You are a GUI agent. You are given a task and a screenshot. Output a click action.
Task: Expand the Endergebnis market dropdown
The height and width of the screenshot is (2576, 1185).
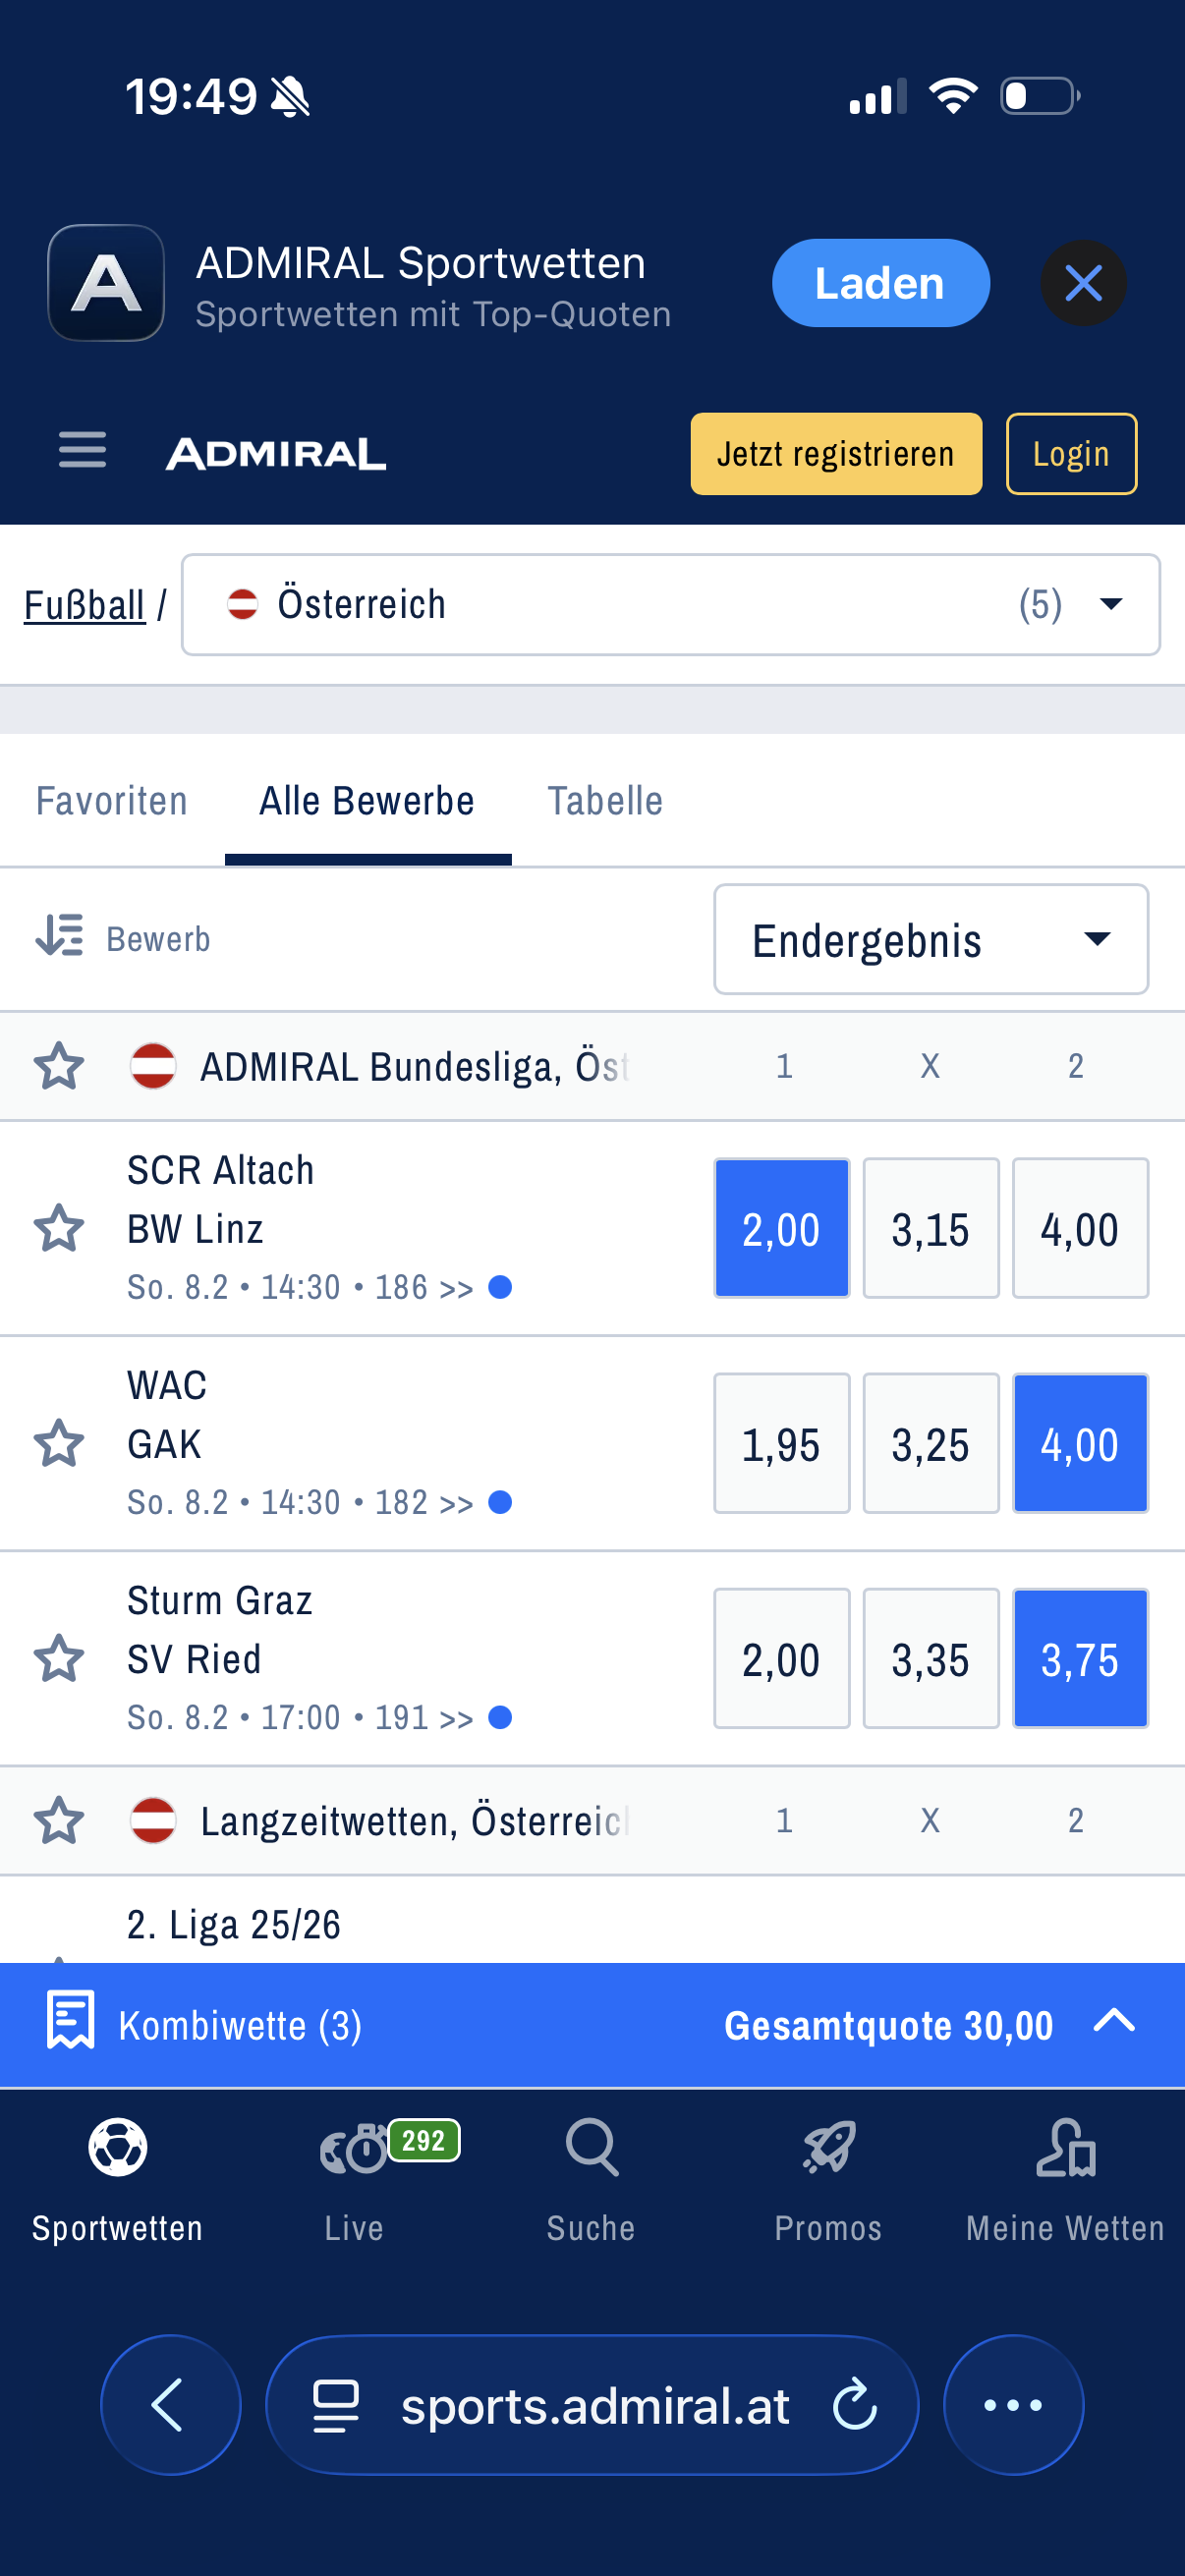[930, 939]
